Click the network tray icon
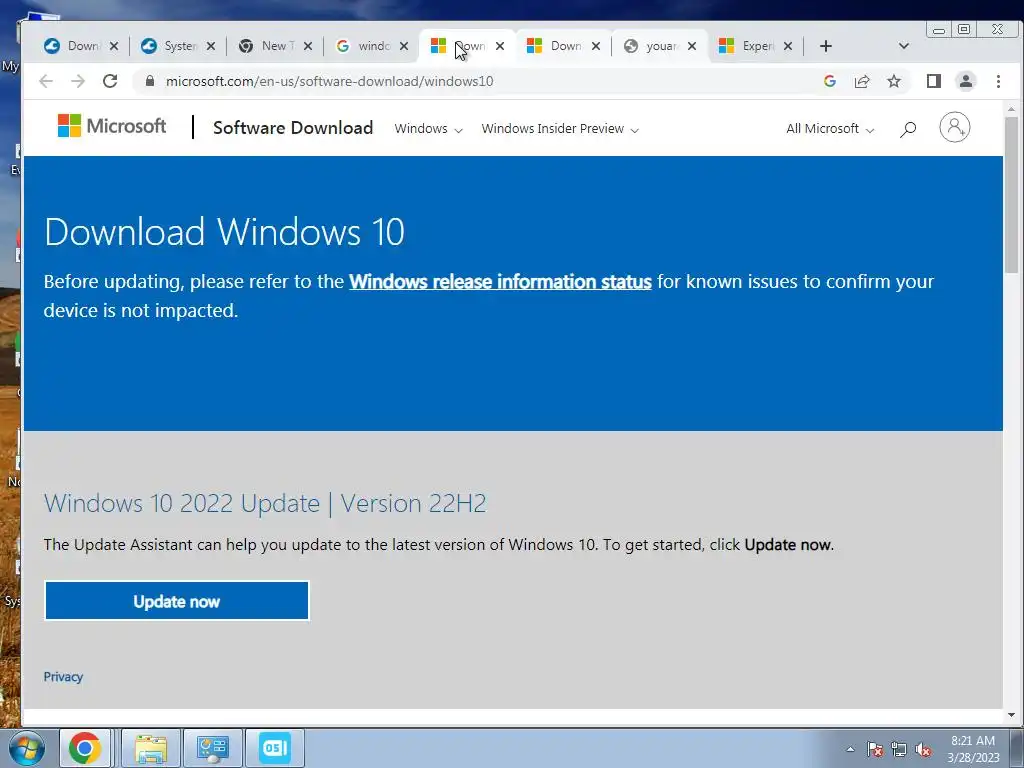Image resolution: width=1024 pixels, height=768 pixels. click(x=899, y=749)
